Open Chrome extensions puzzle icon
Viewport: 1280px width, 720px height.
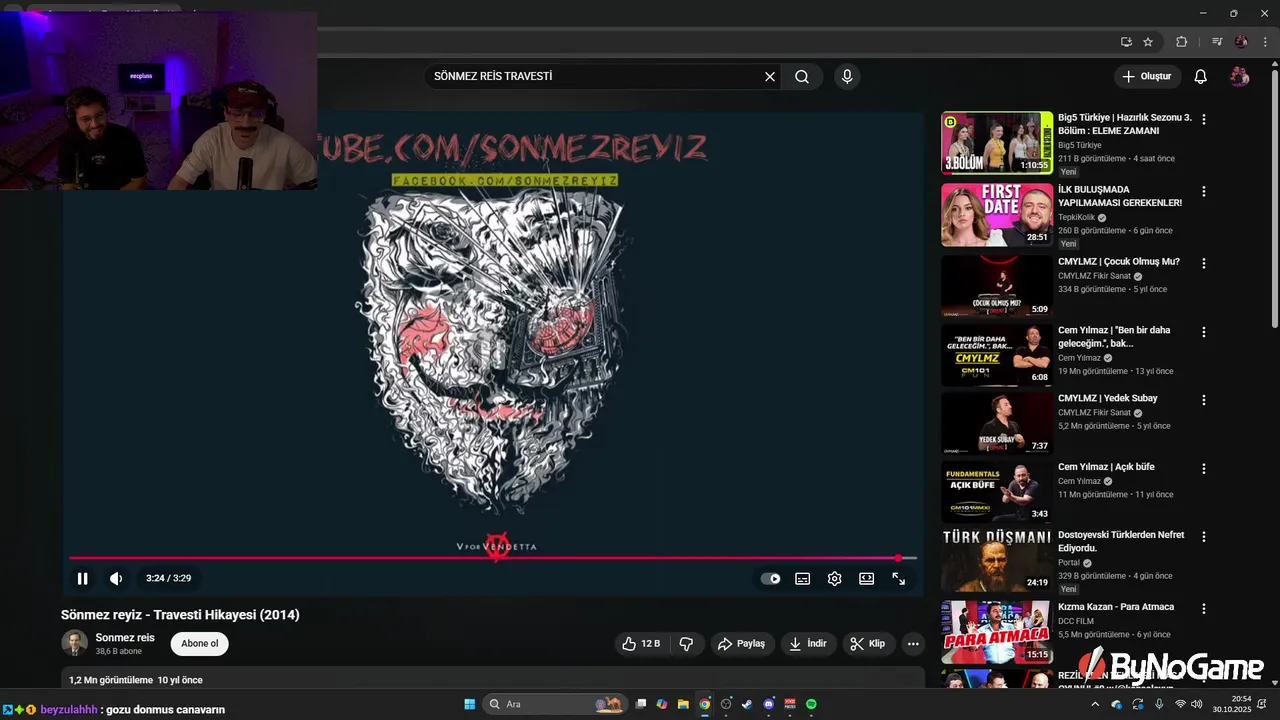pyautogui.click(x=1181, y=41)
